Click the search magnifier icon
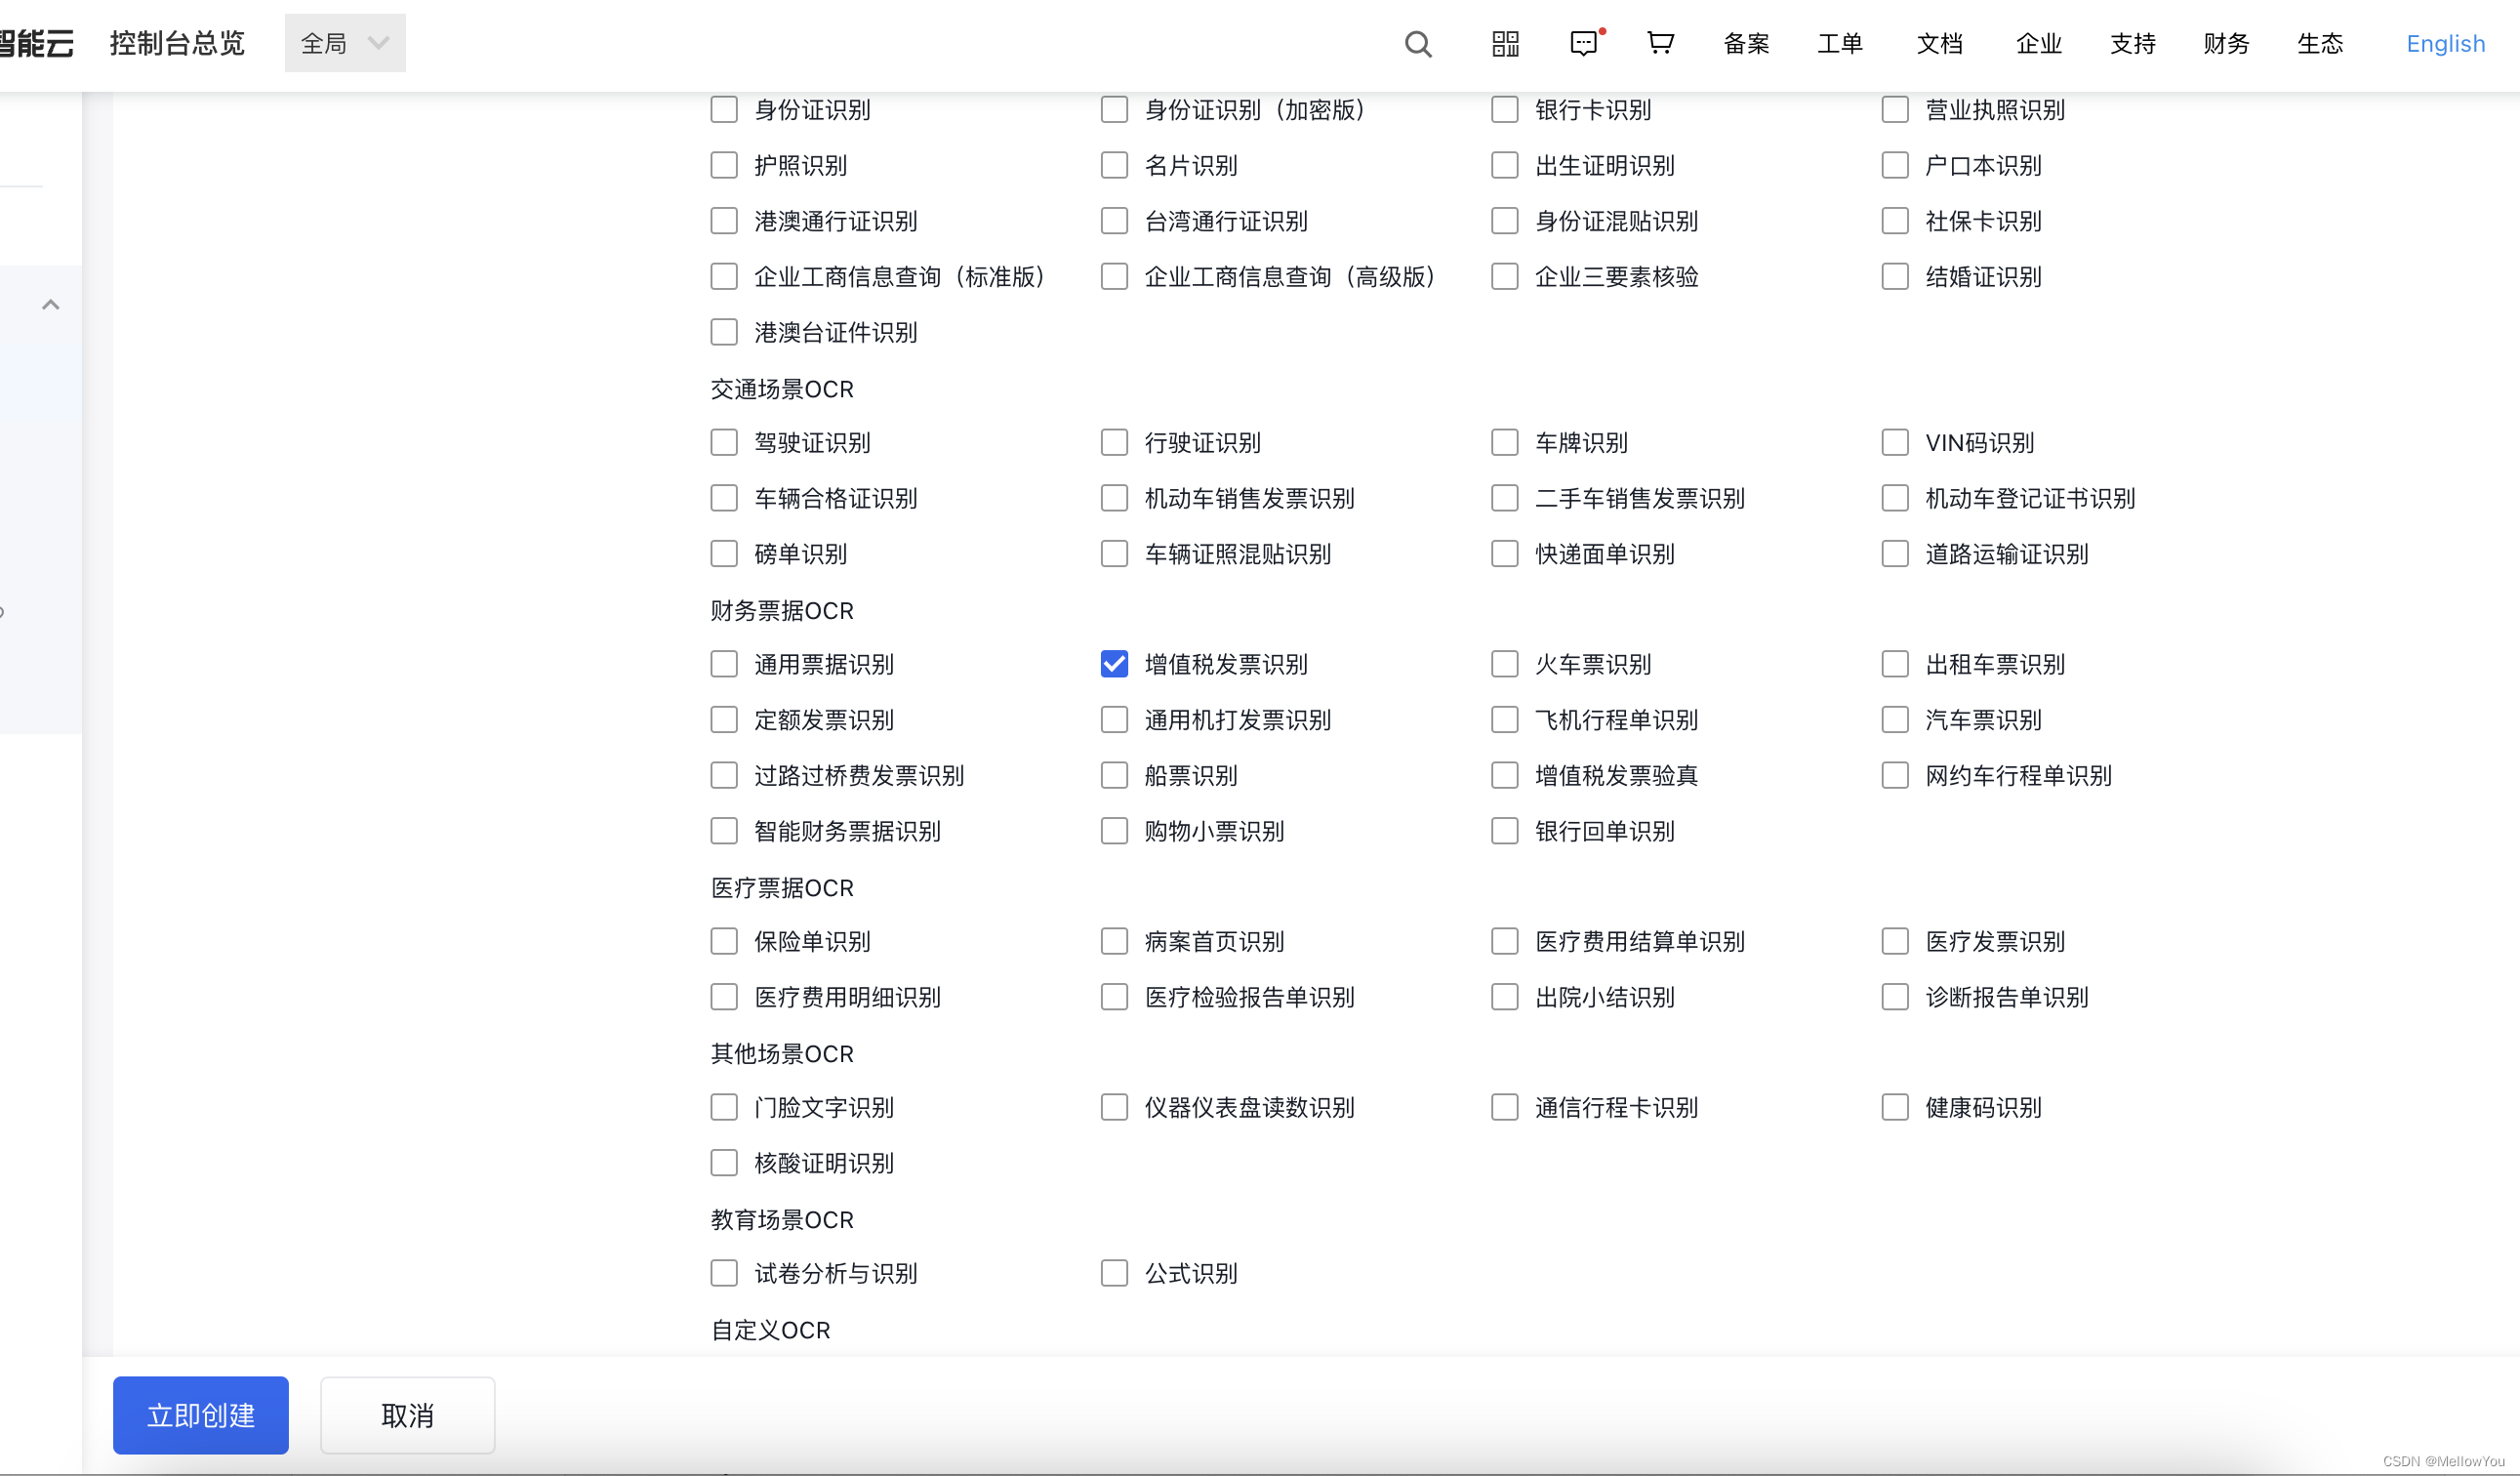This screenshot has width=2520, height=1476. [1417, 44]
